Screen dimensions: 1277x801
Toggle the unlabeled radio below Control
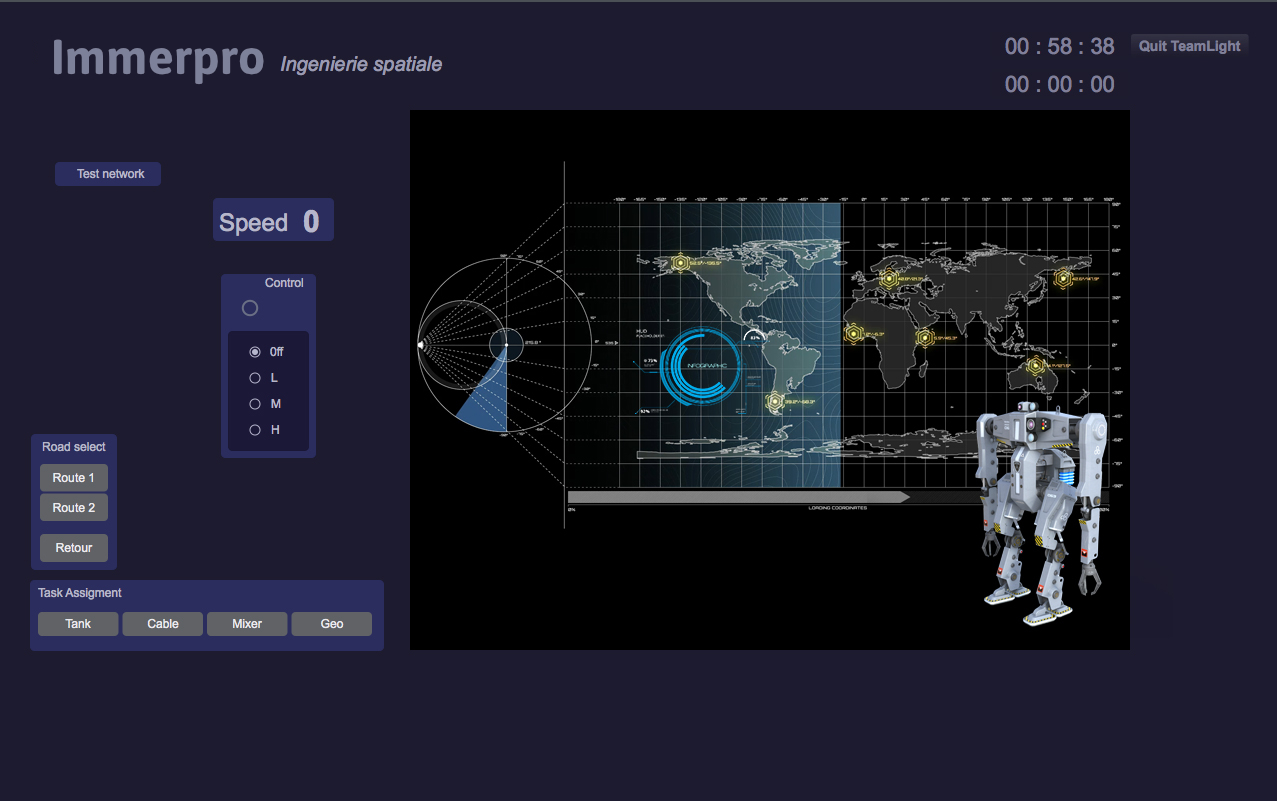pyautogui.click(x=250, y=308)
